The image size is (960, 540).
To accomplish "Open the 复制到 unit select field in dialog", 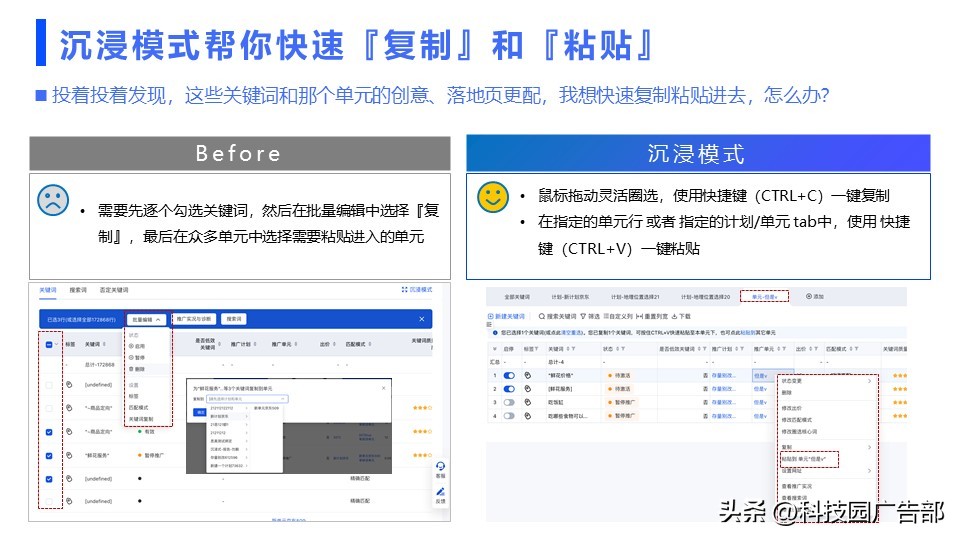I will point(246,399).
